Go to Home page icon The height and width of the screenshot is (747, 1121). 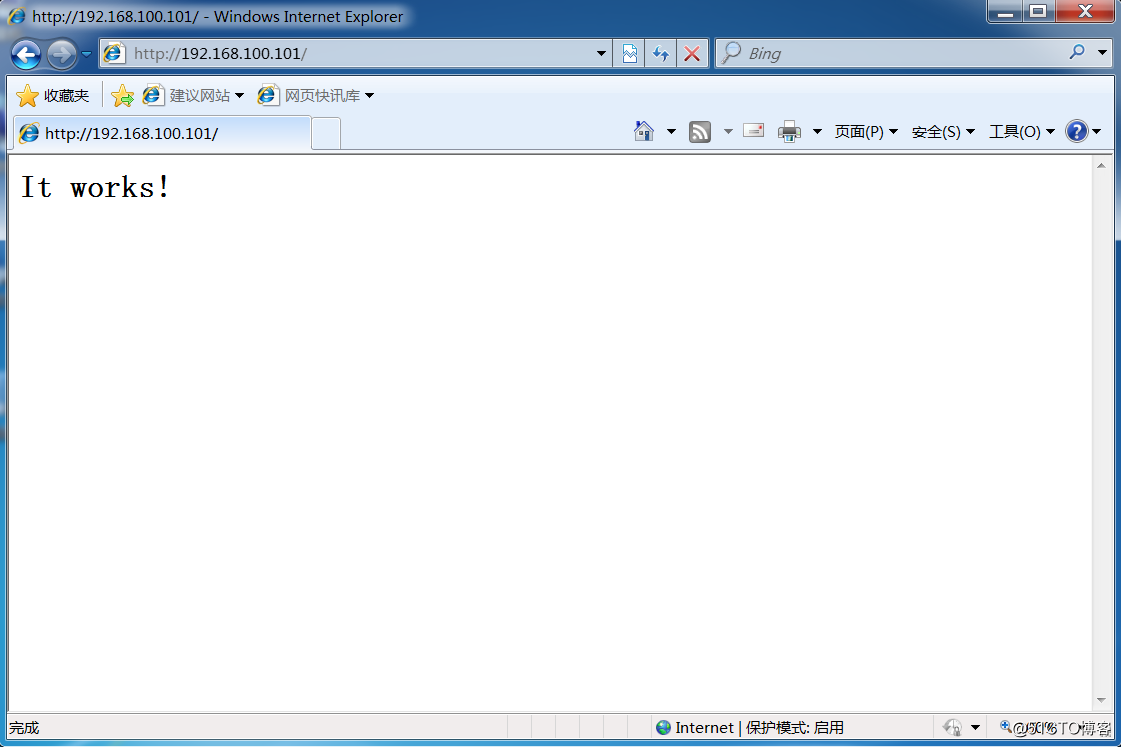[644, 132]
